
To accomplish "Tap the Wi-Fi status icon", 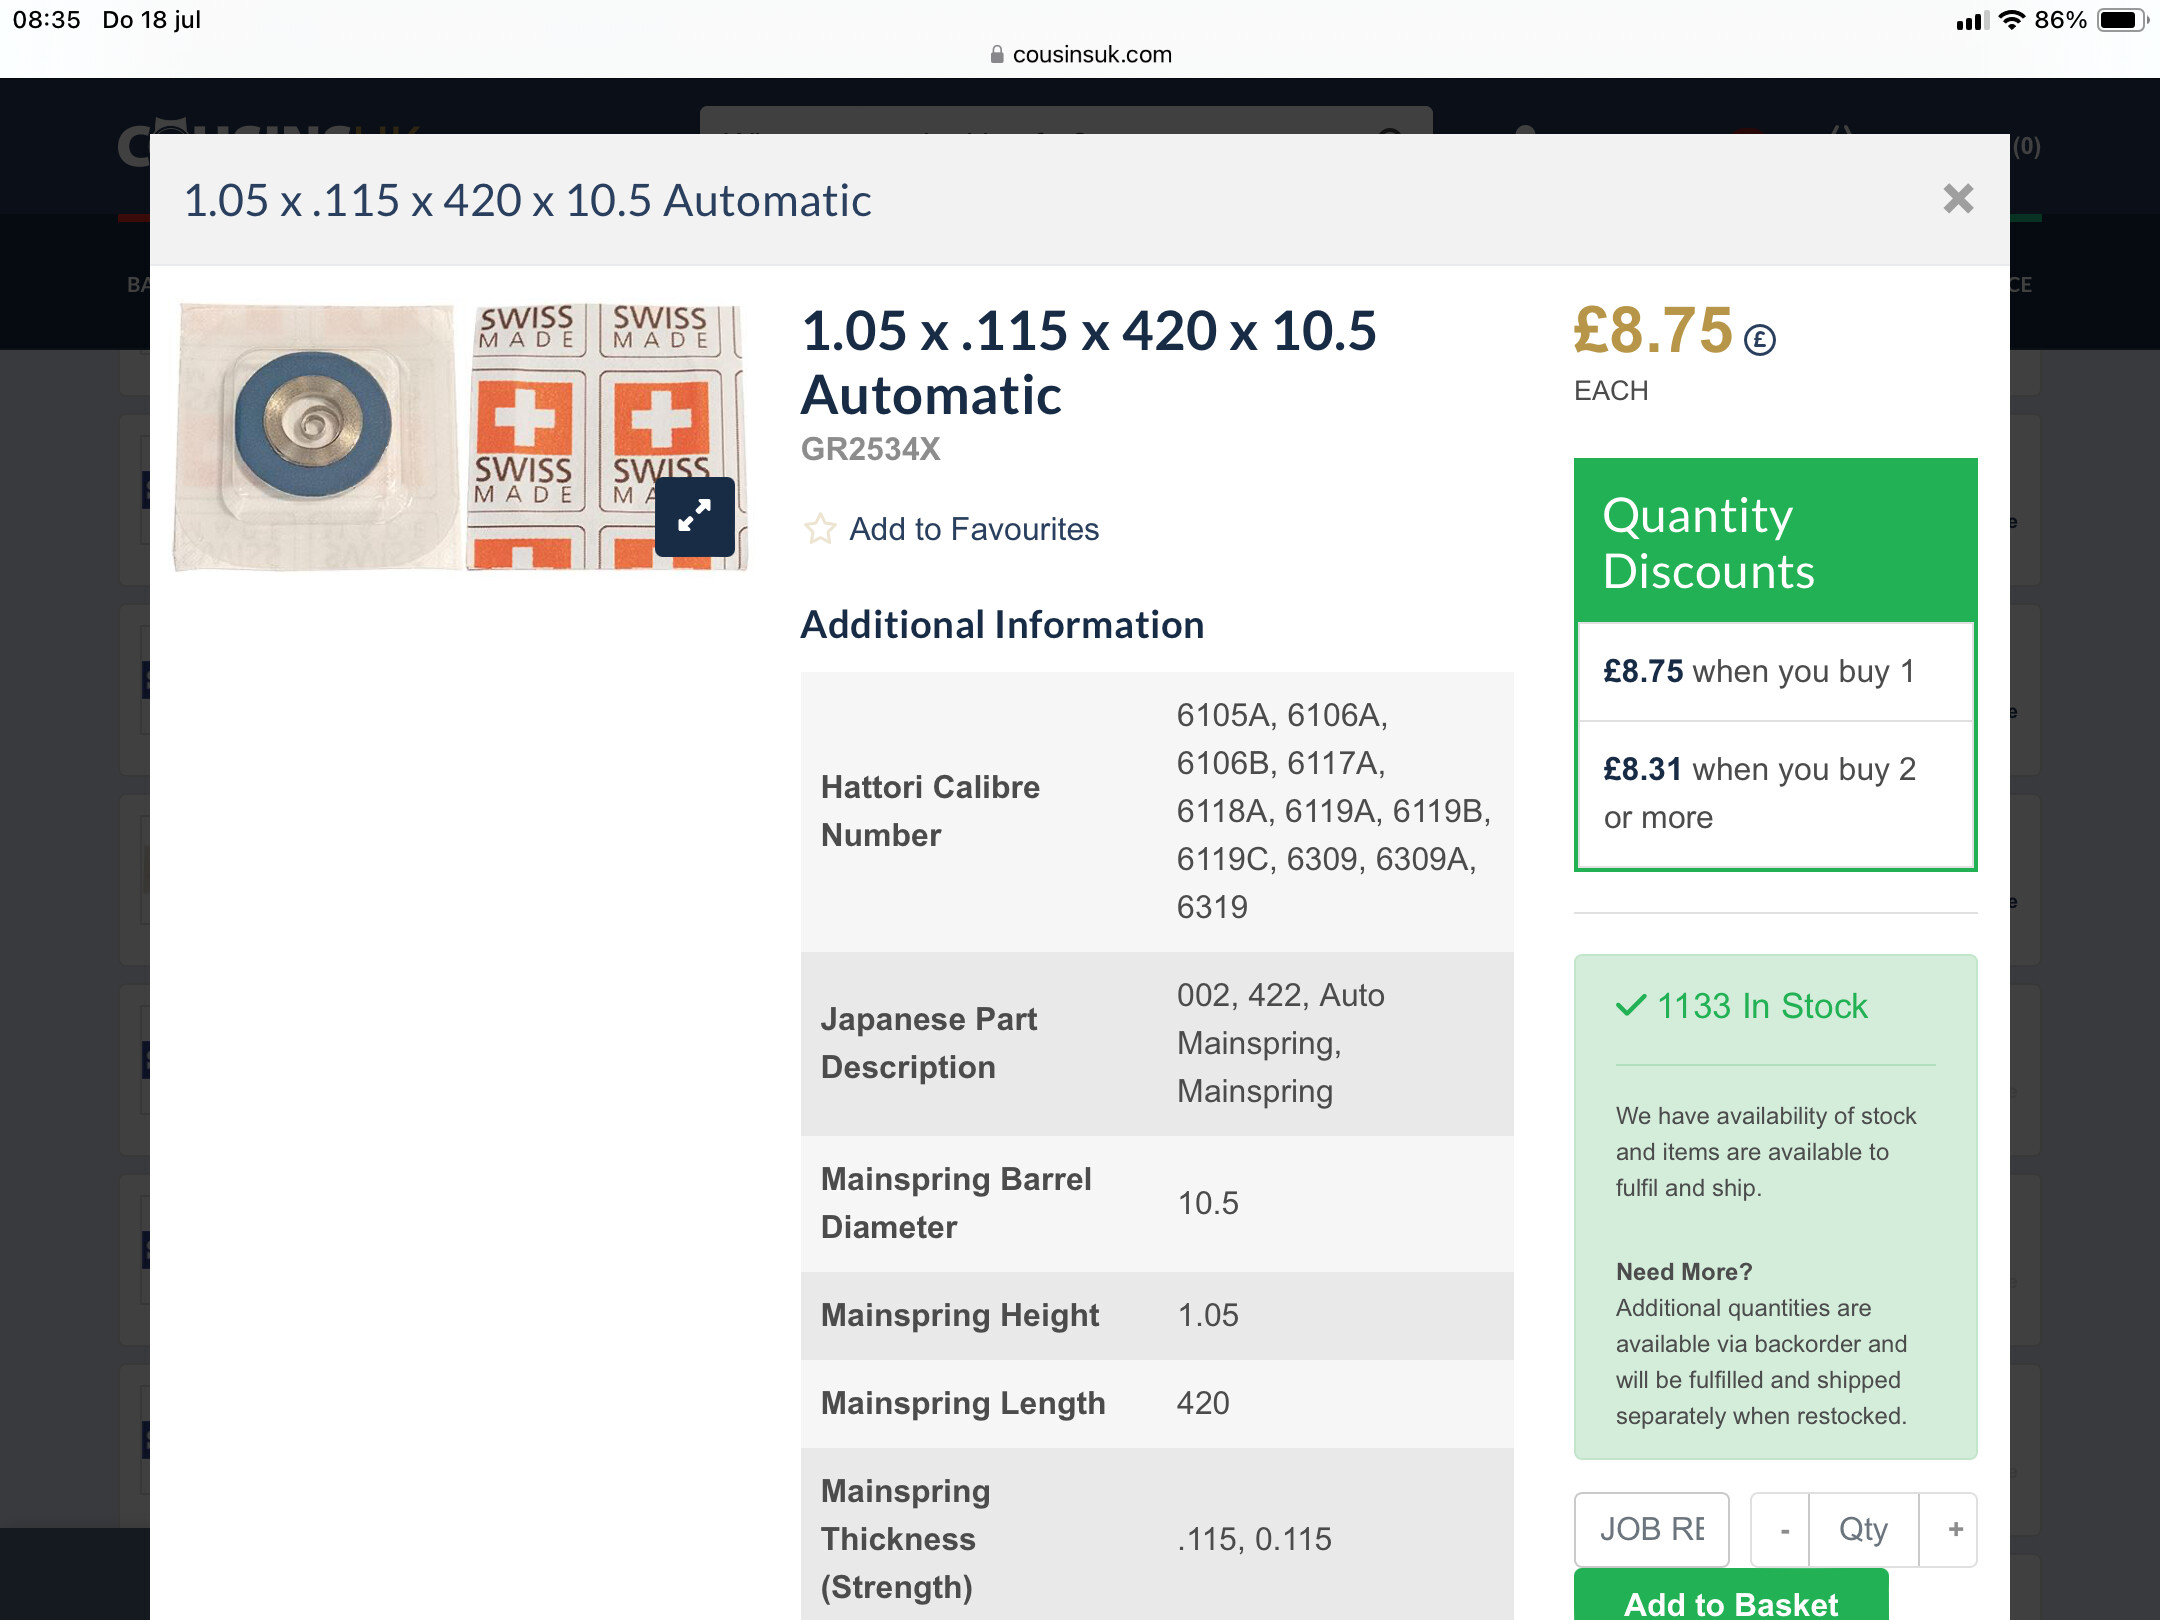I will 2012,20.
